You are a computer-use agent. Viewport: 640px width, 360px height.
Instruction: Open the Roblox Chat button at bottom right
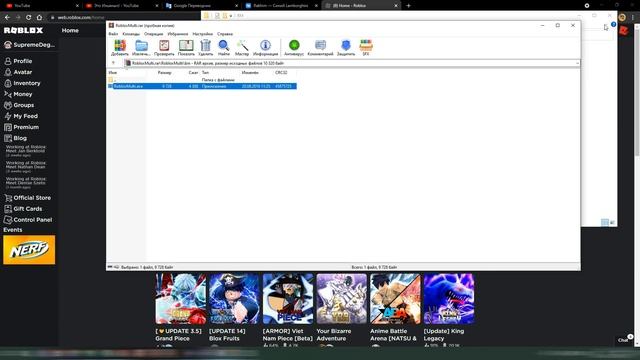click(x=624, y=340)
